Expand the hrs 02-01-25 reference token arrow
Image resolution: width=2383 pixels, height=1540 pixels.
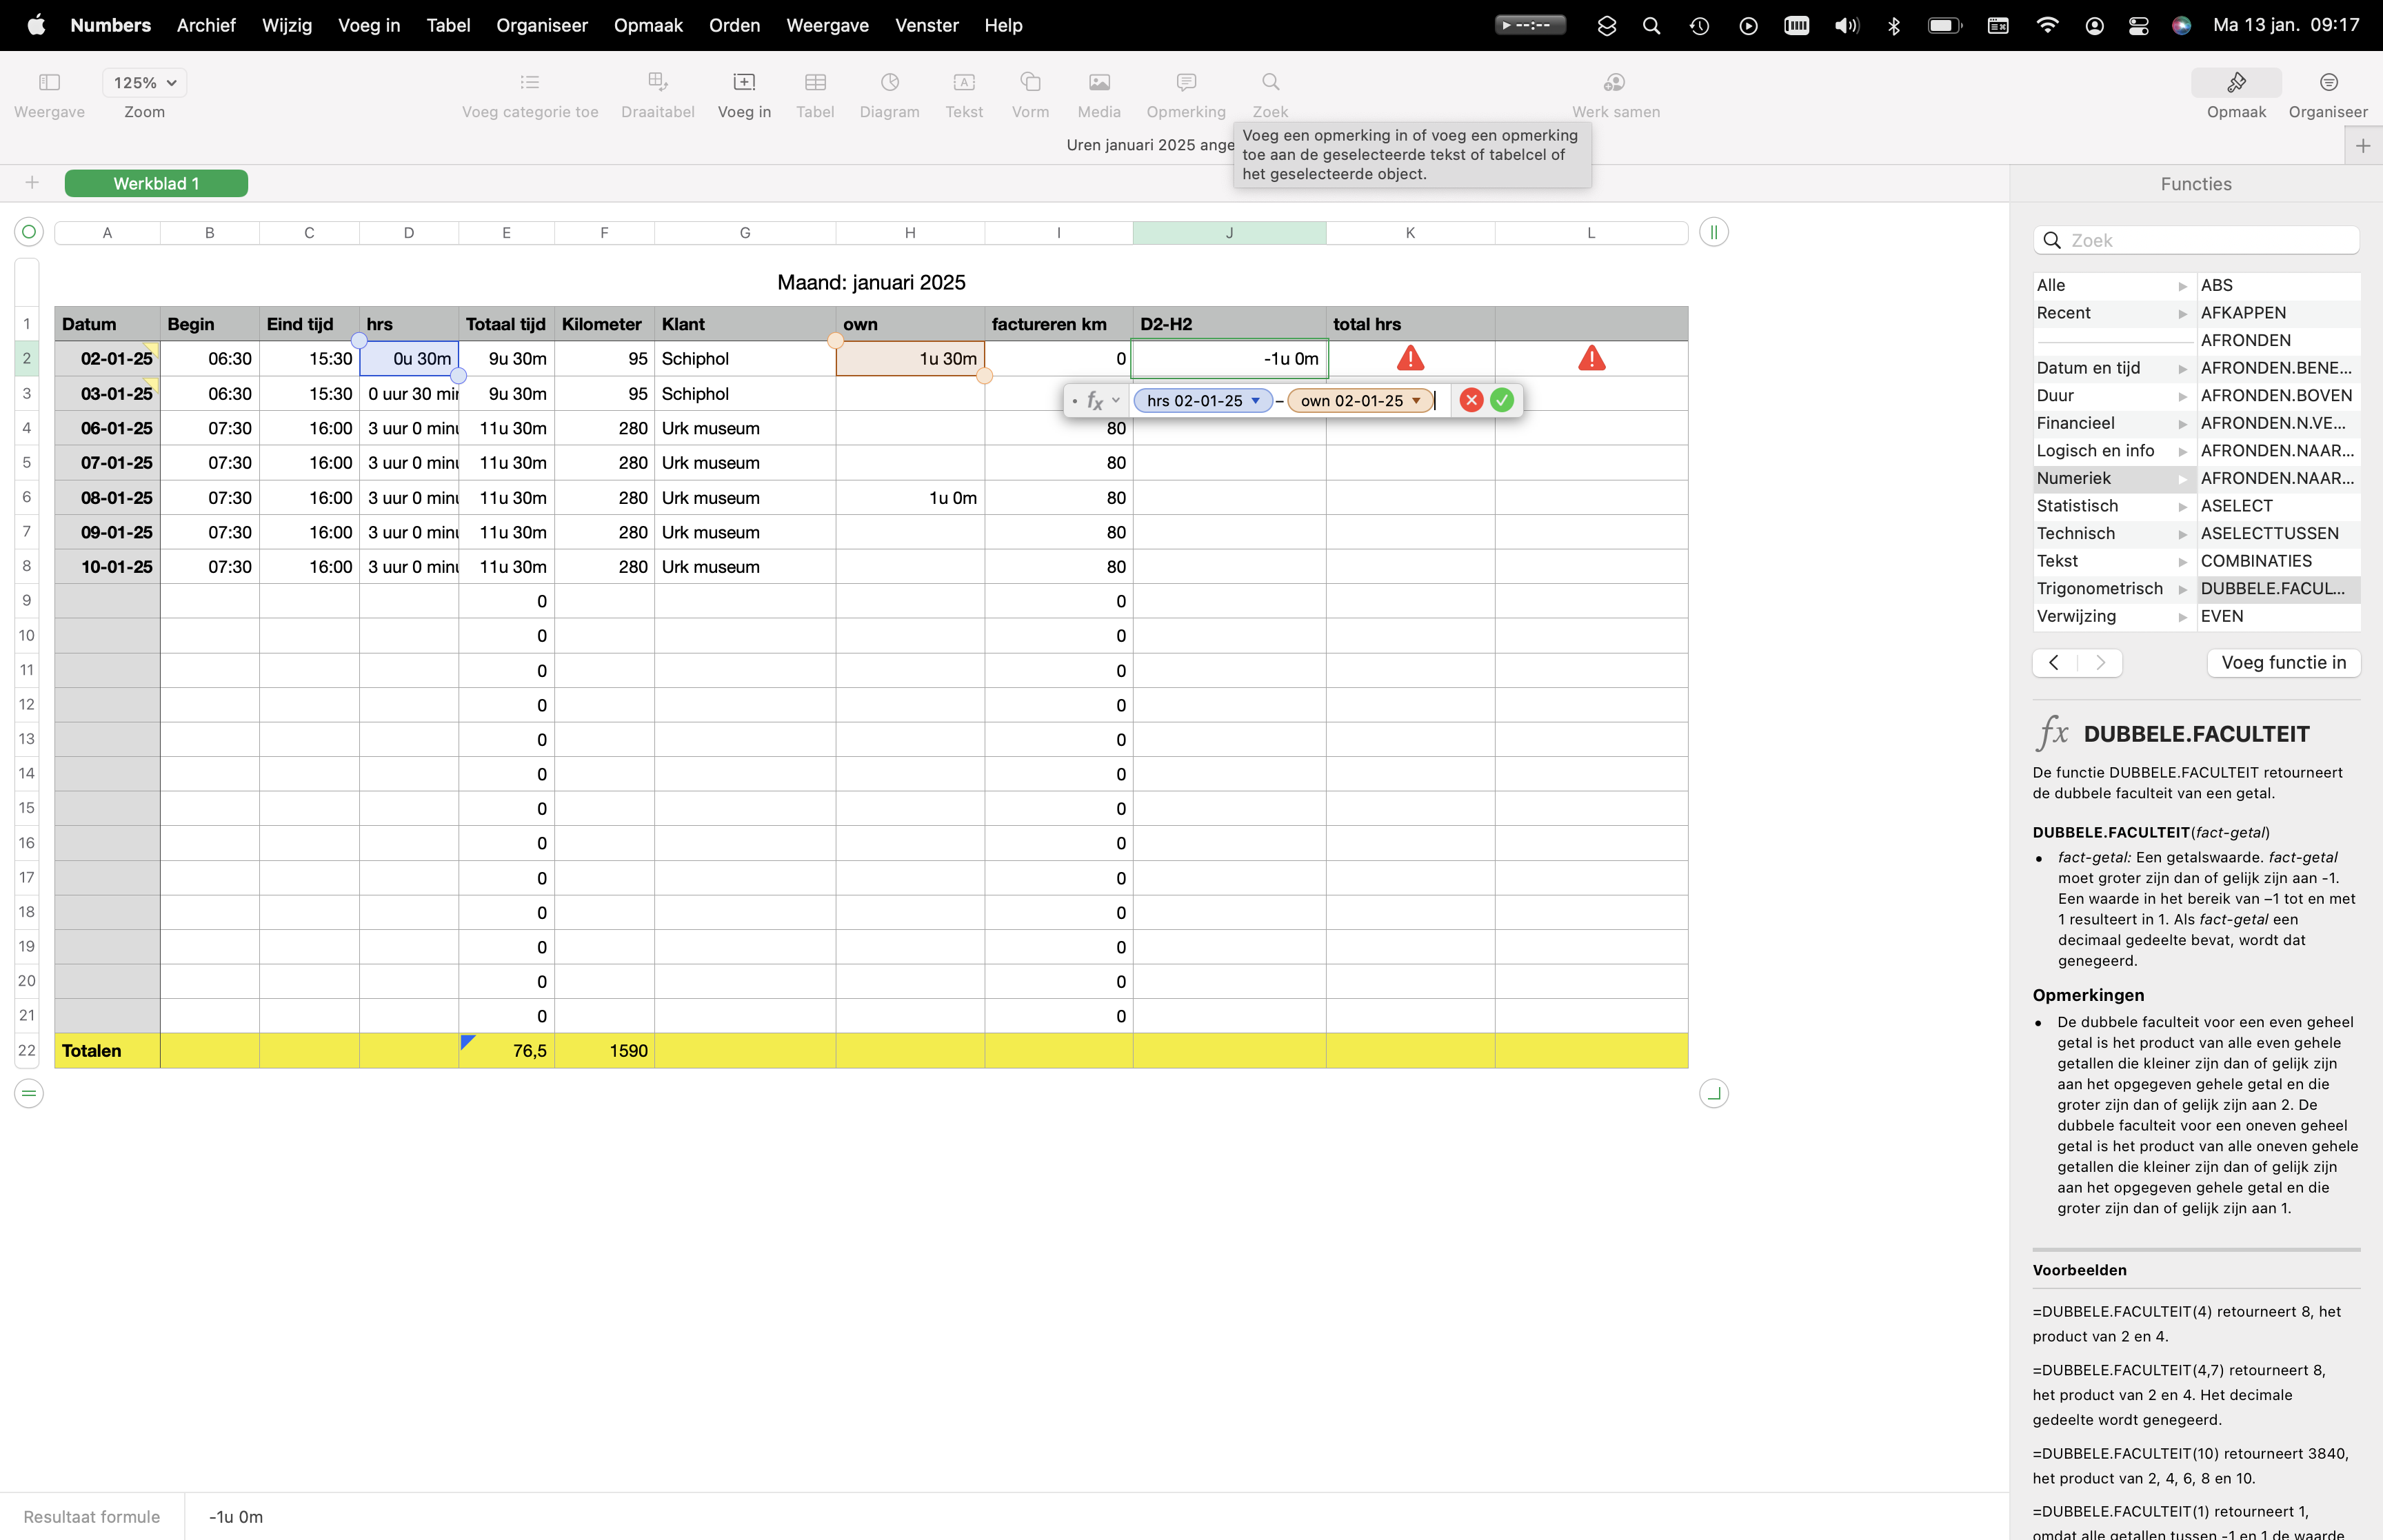coord(1255,401)
